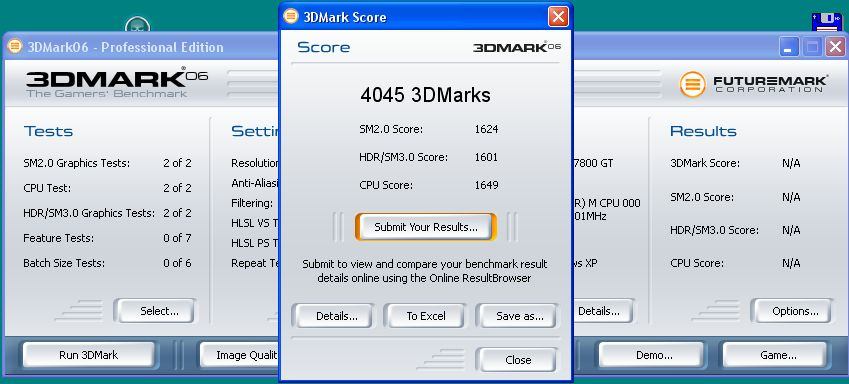Click the 3DMark Score dialog title icon
This screenshot has height=384, width=849.
291,16
